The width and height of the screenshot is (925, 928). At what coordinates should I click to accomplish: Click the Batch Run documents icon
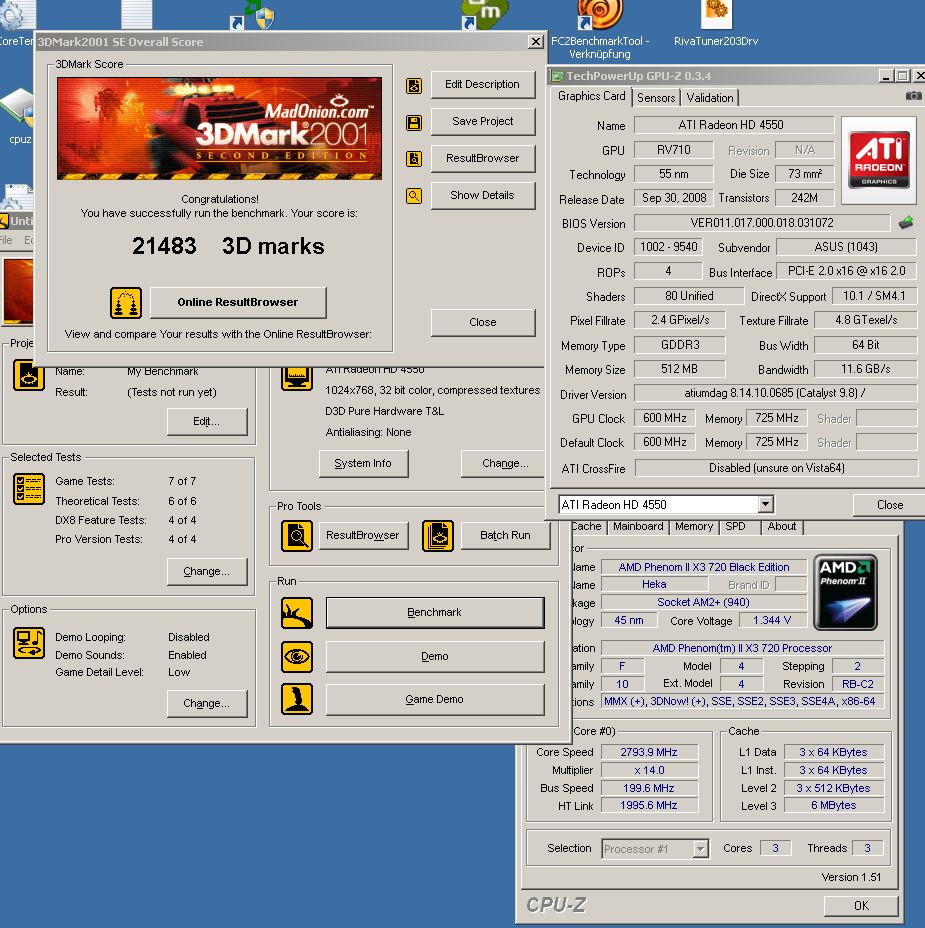point(437,536)
